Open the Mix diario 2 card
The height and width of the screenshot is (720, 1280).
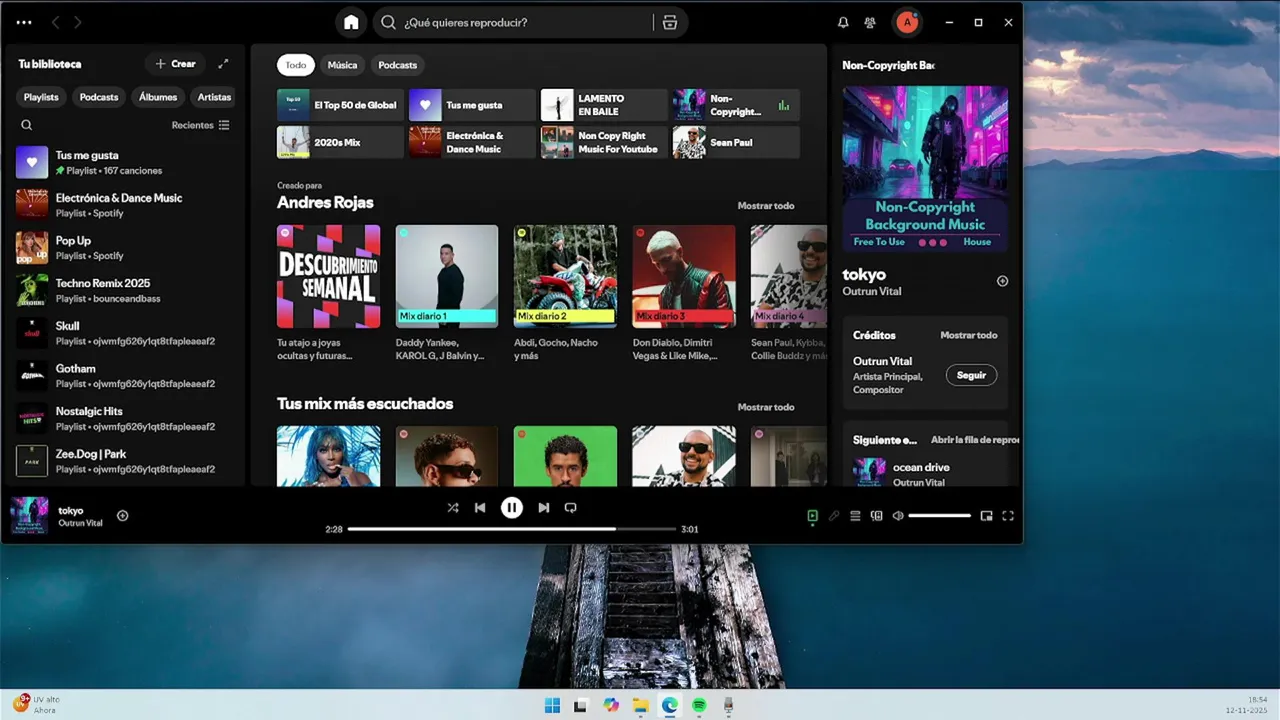click(565, 292)
